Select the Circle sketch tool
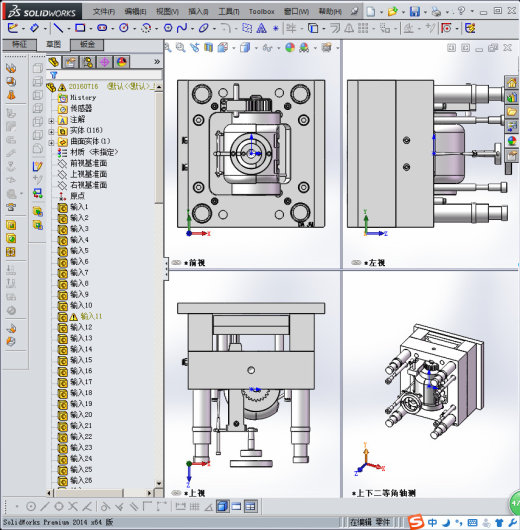This screenshot has width=520, height=530. coord(124,28)
